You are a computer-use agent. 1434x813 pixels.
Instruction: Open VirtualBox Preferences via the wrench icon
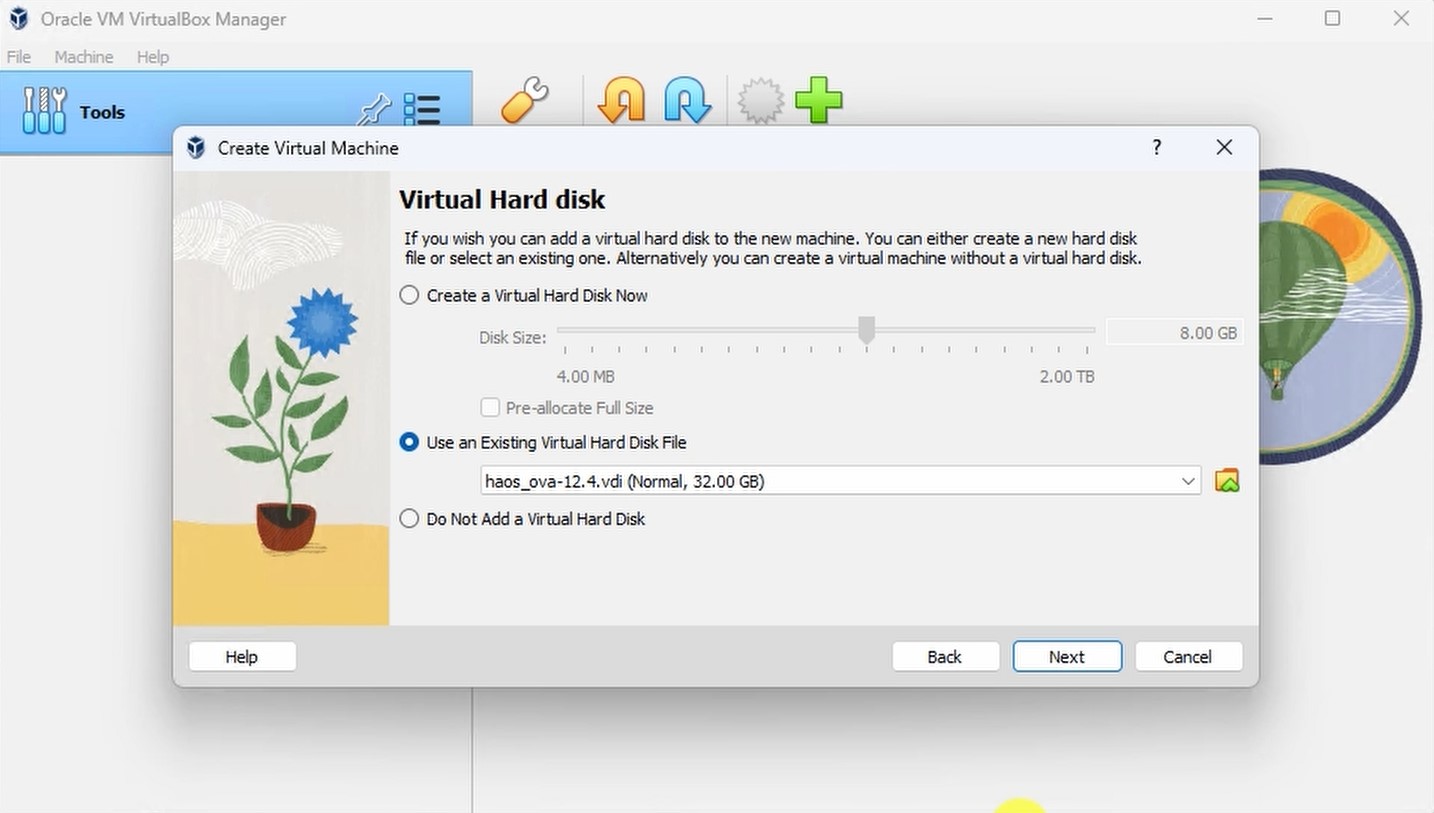coord(524,100)
